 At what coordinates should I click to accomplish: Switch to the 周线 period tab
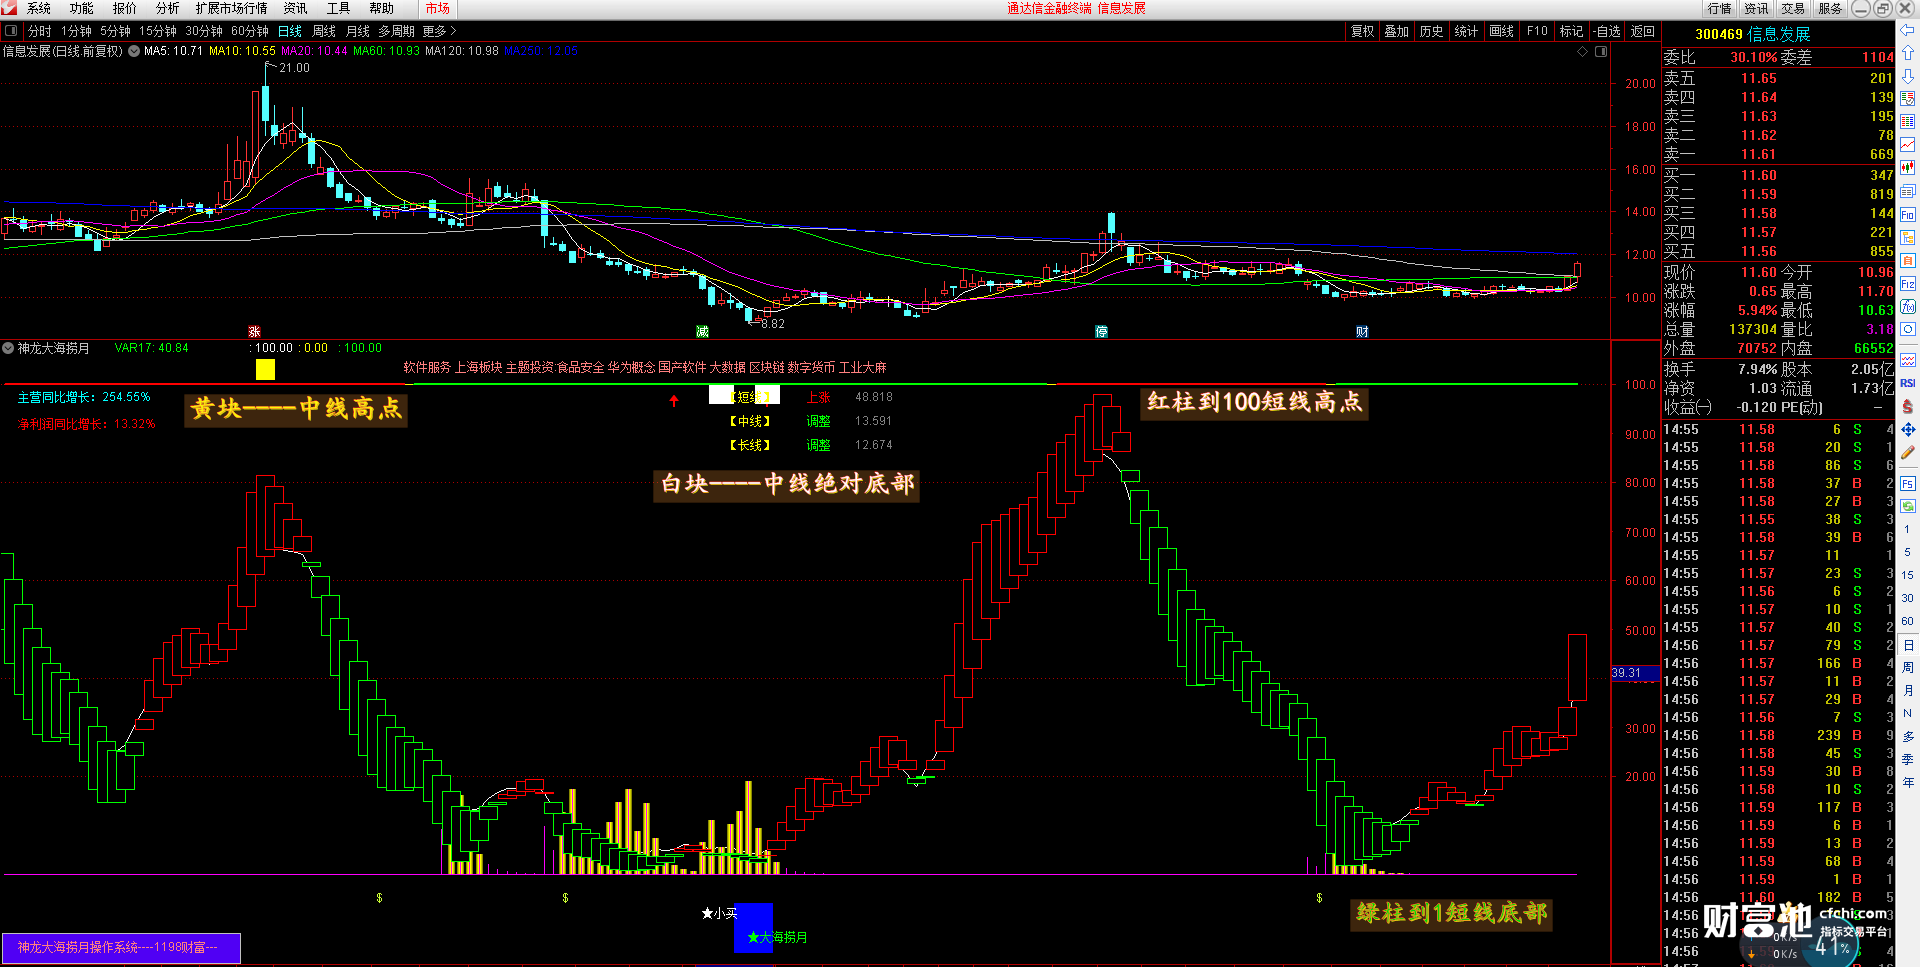point(324,31)
